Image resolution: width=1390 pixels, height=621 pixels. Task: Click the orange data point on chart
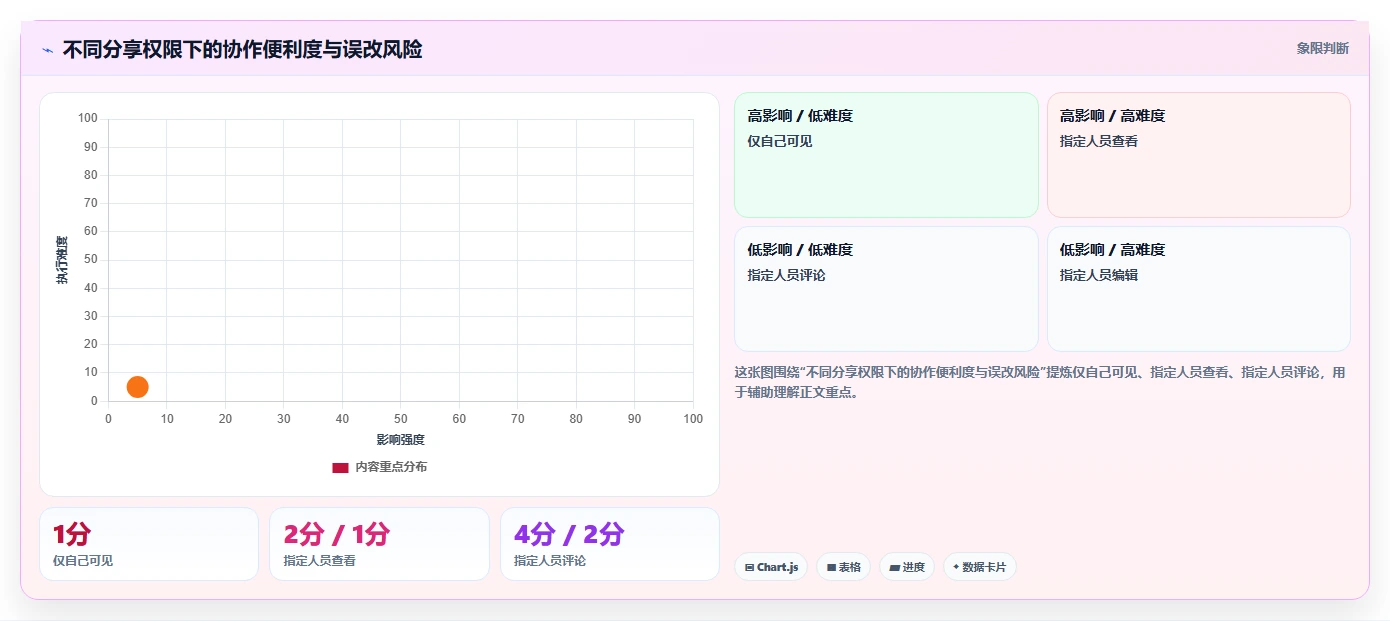point(138,387)
